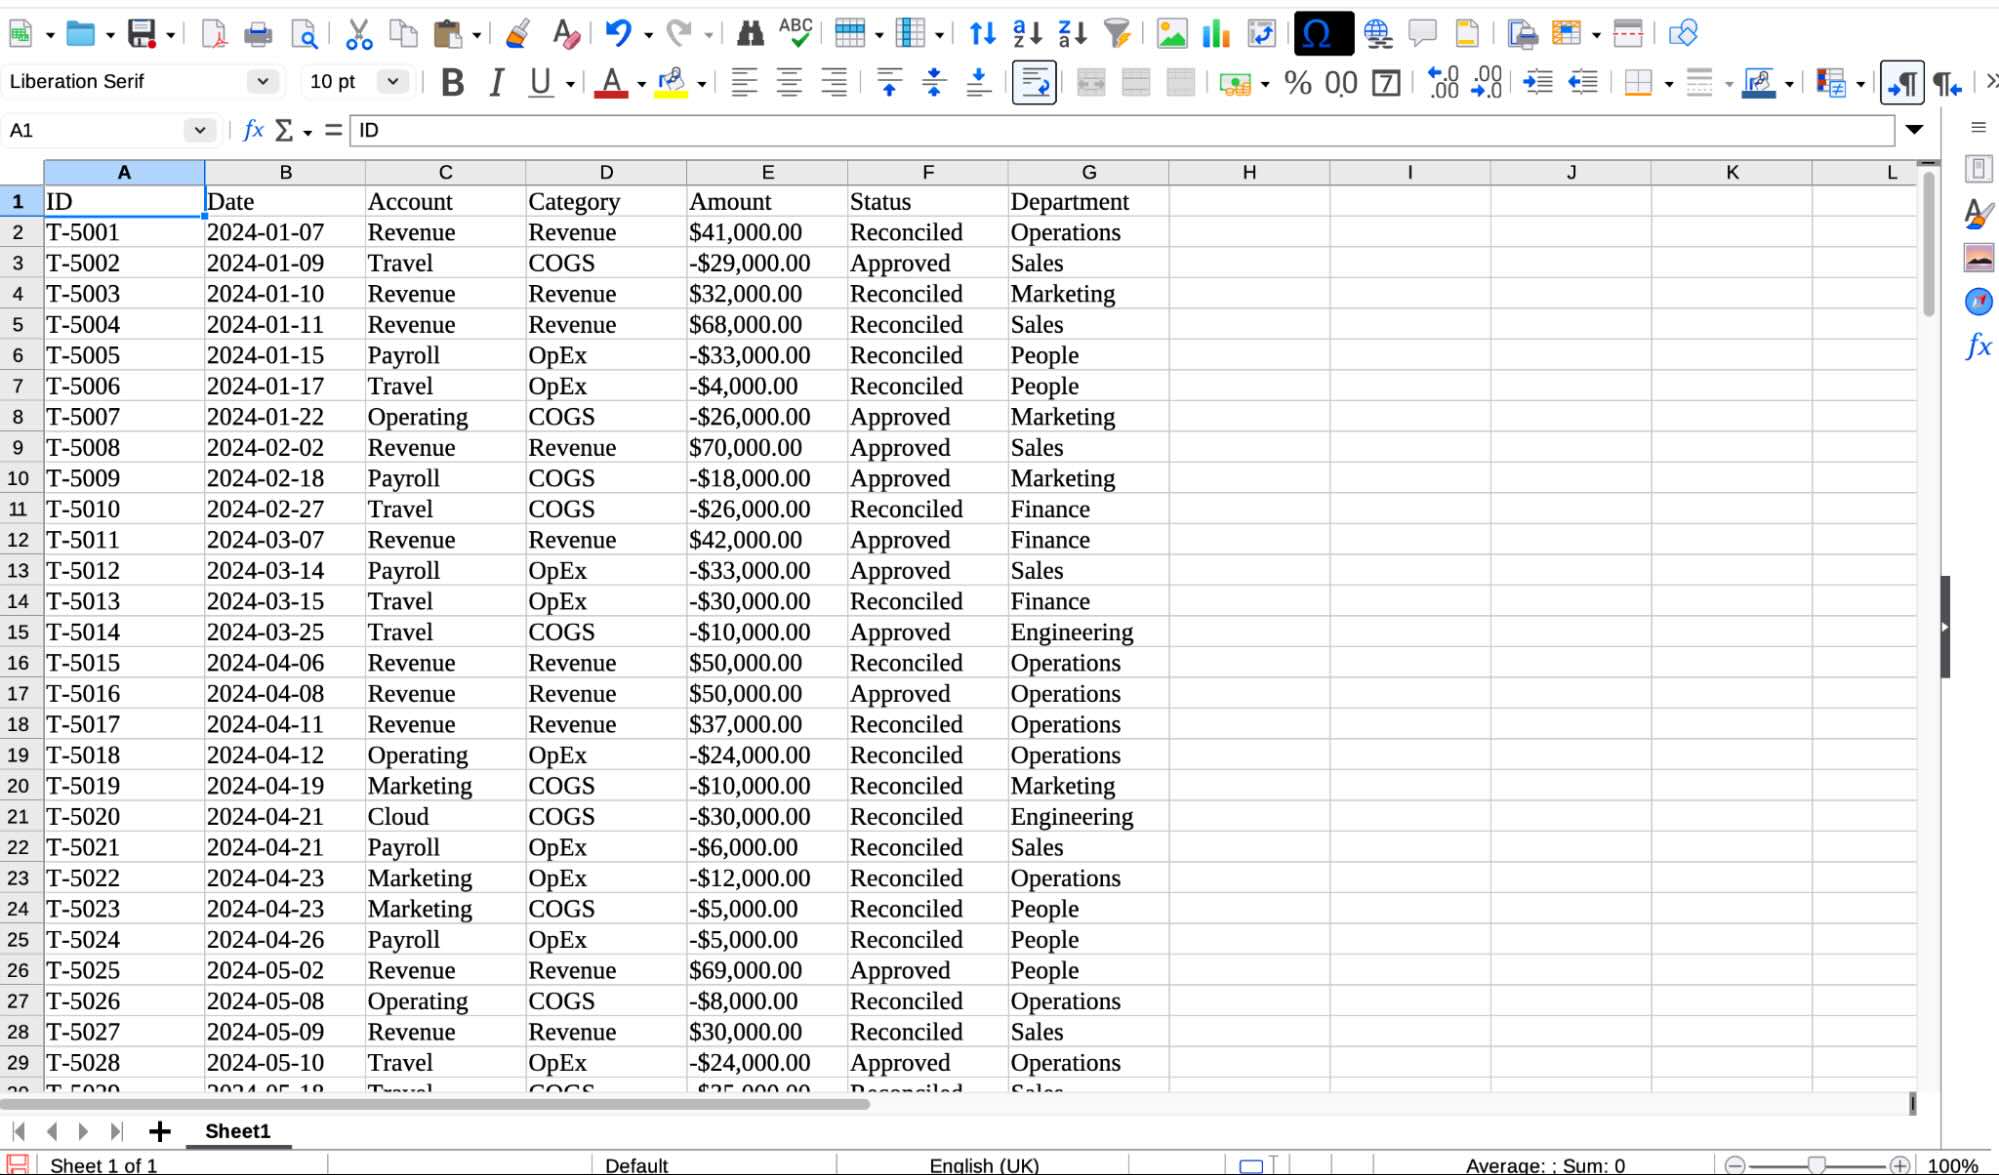Zoom out with the minus button
Screen dimensions: 1999x1175
click(x=1735, y=1165)
